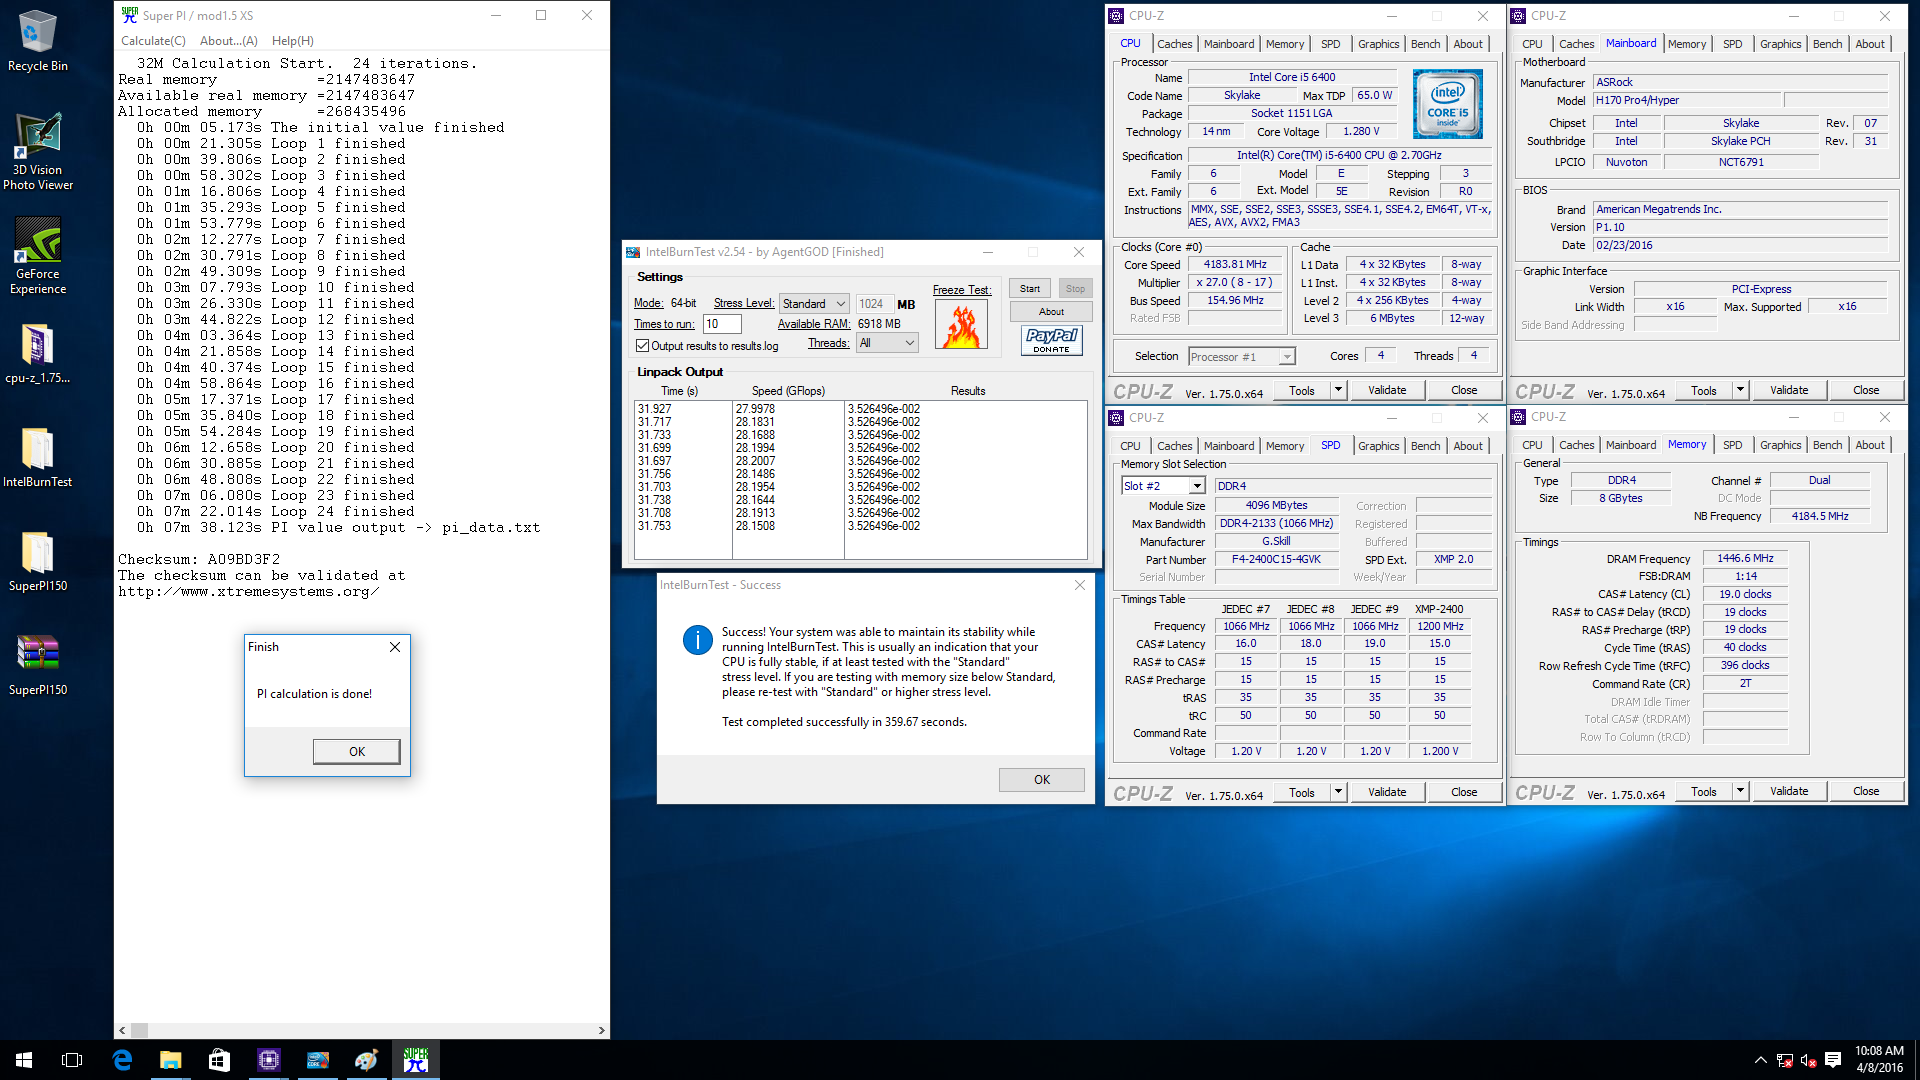The width and height of the screenshot is (1920, 1080).
Task: Click memory size MB field in IntelBurnTest
Action: pyautogui.click(x=873, y=304)
